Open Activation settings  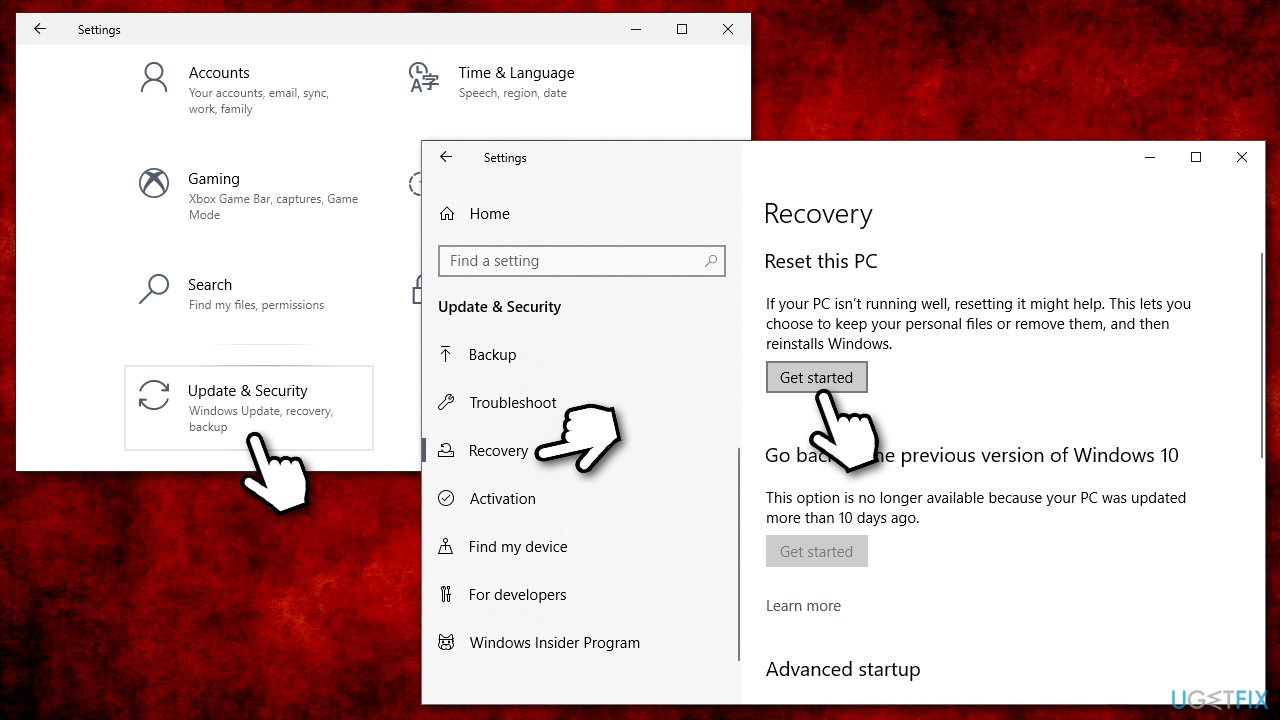pos(502,498)
